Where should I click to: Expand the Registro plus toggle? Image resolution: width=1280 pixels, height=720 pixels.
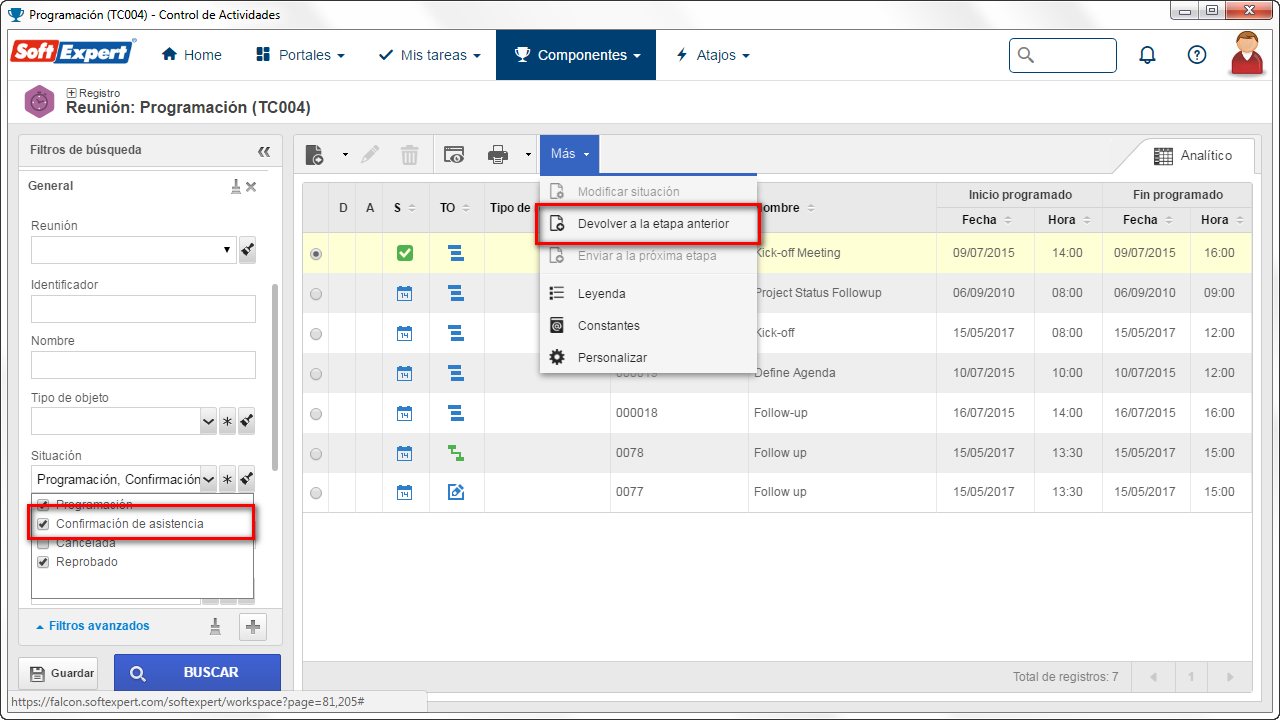pos(71,93)
